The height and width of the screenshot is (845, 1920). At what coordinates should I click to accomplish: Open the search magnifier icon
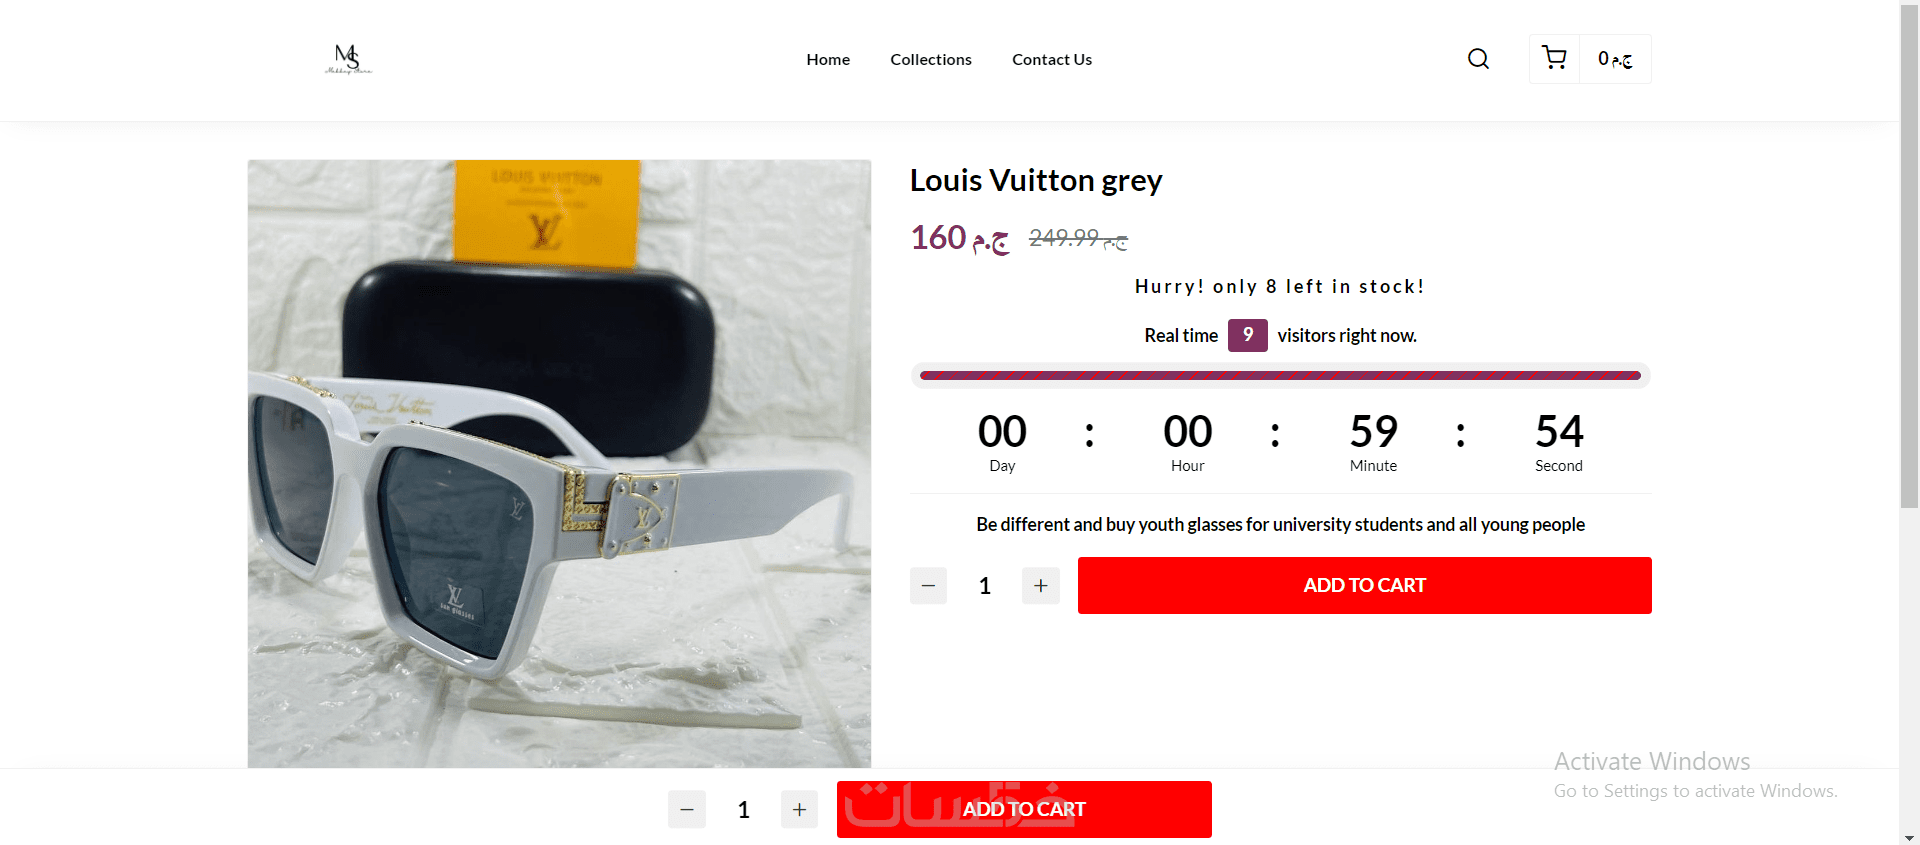point(1478,59)
